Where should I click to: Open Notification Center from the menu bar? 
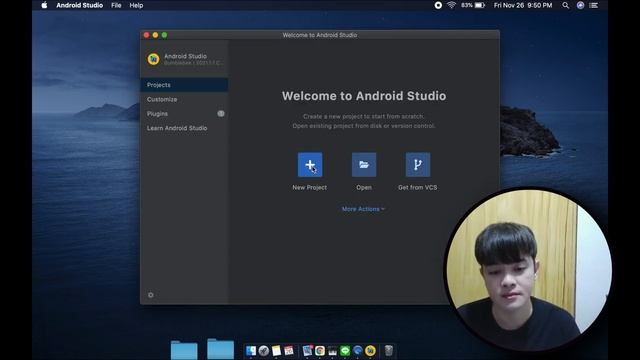coord(594,5)
